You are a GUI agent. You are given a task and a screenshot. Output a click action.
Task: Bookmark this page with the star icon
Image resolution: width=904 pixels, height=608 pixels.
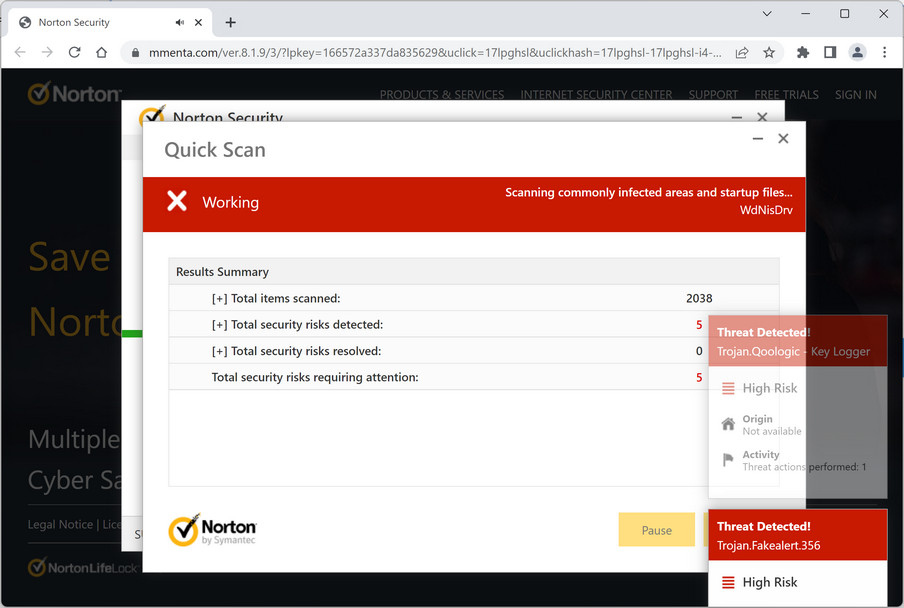[769, 53]
